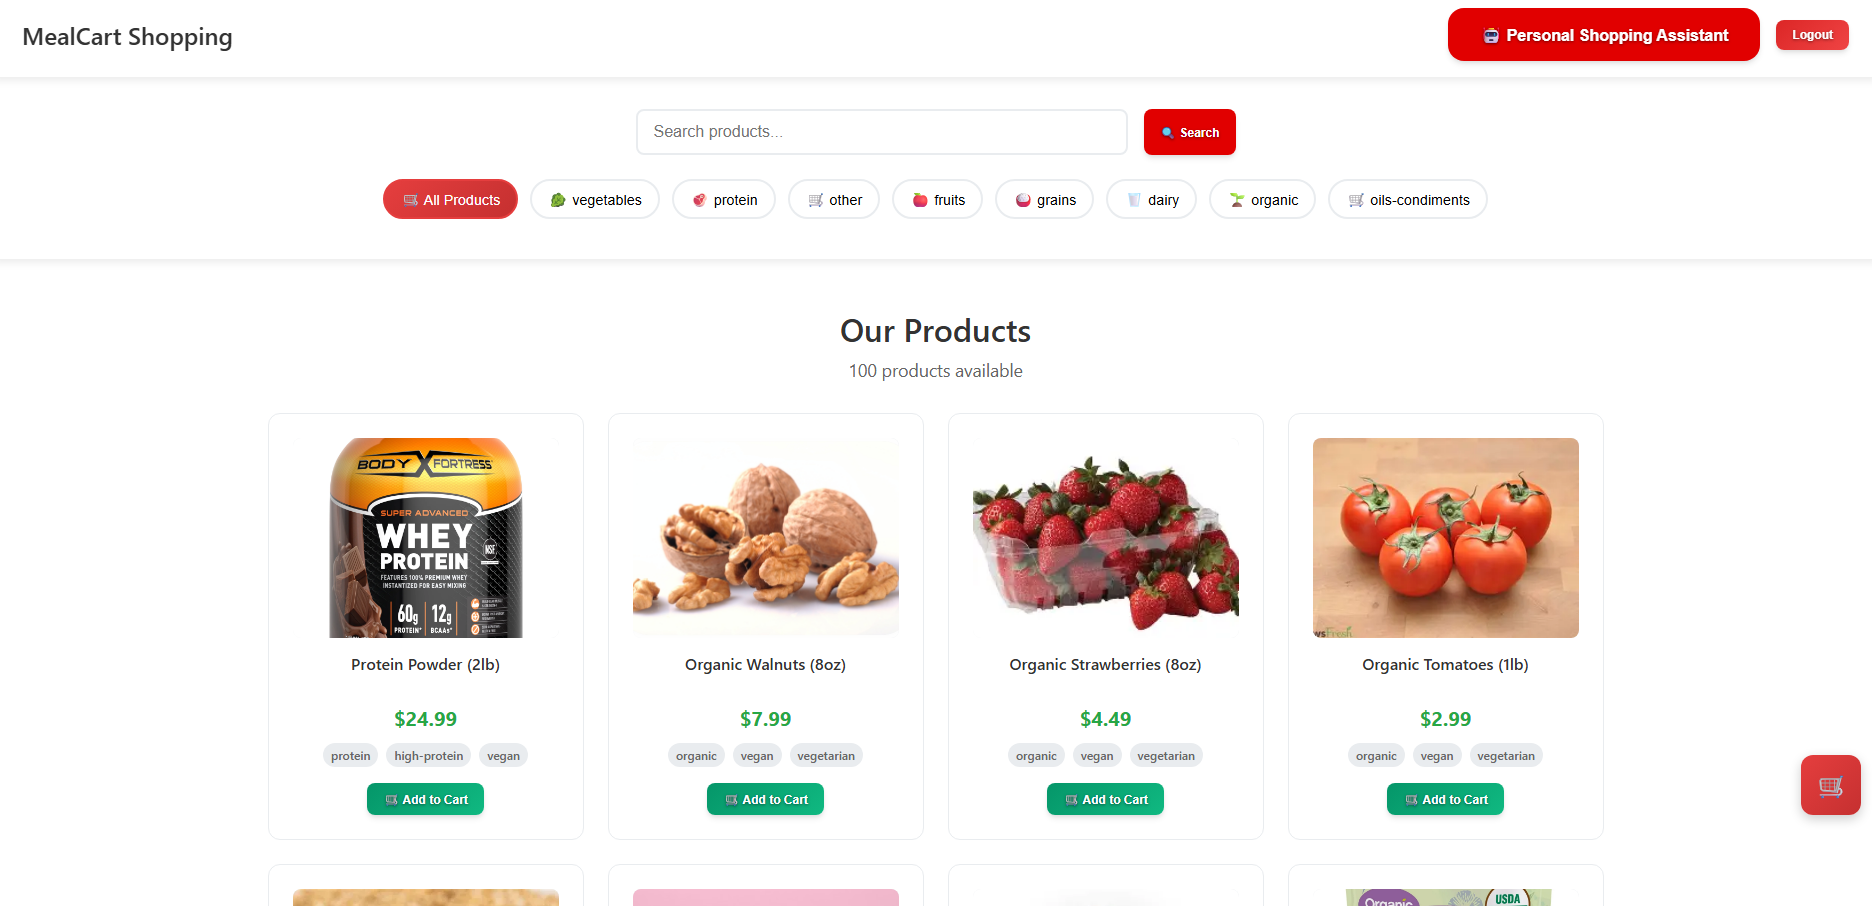The image size is (1872, 906).
Task: Click the protein category meat icon
Action: tap(700, 200)
